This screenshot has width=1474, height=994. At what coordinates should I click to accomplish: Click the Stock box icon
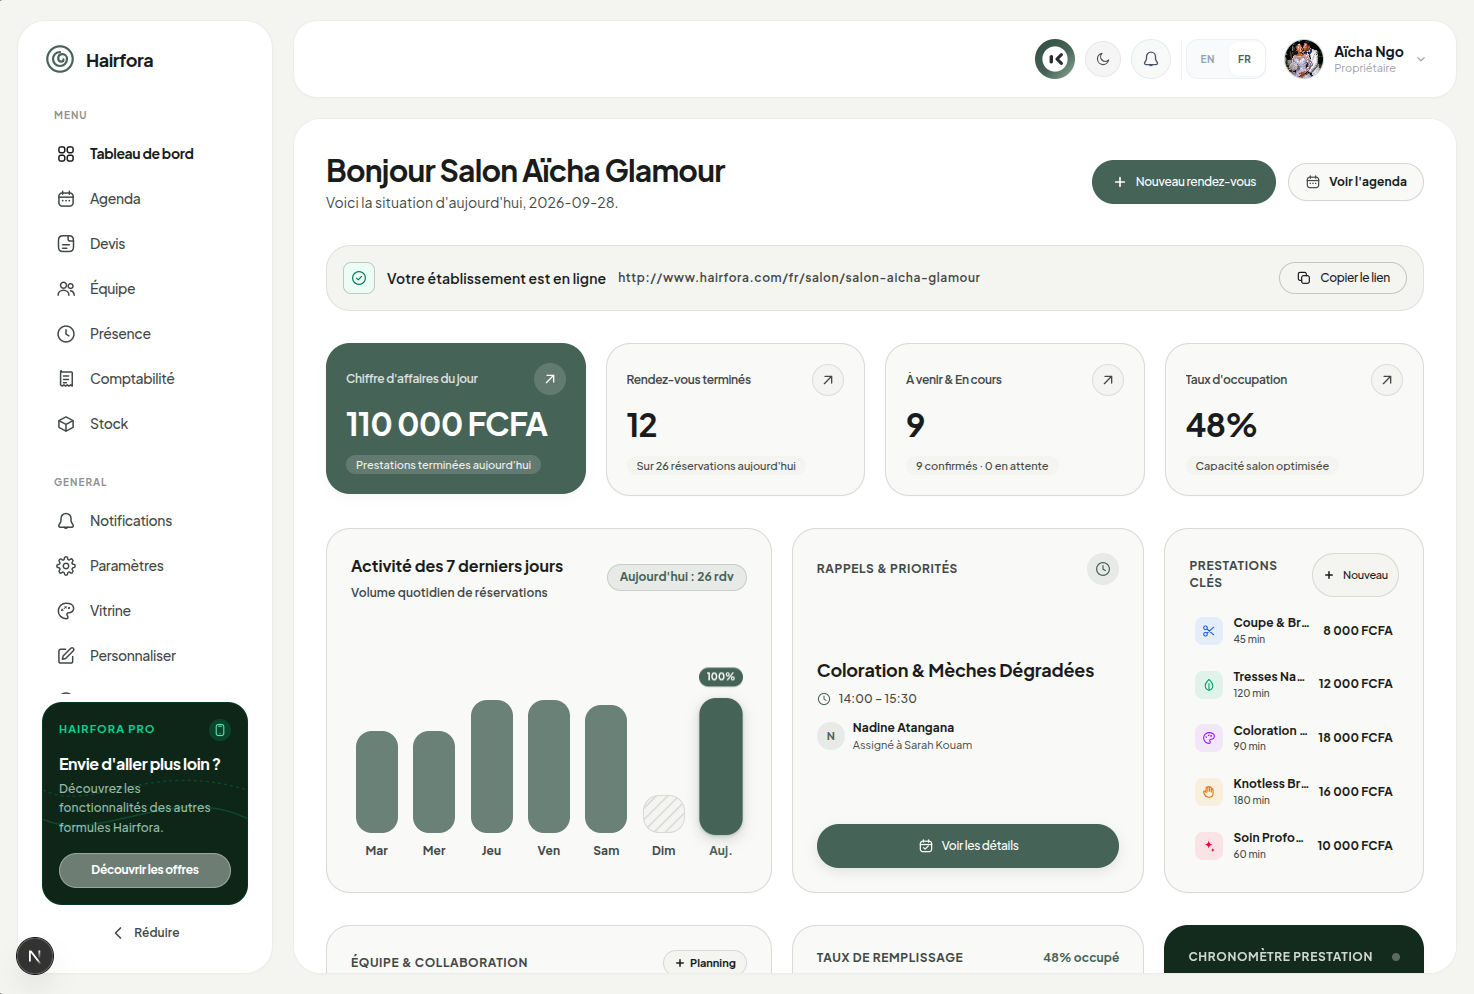[x=66, y=424]
